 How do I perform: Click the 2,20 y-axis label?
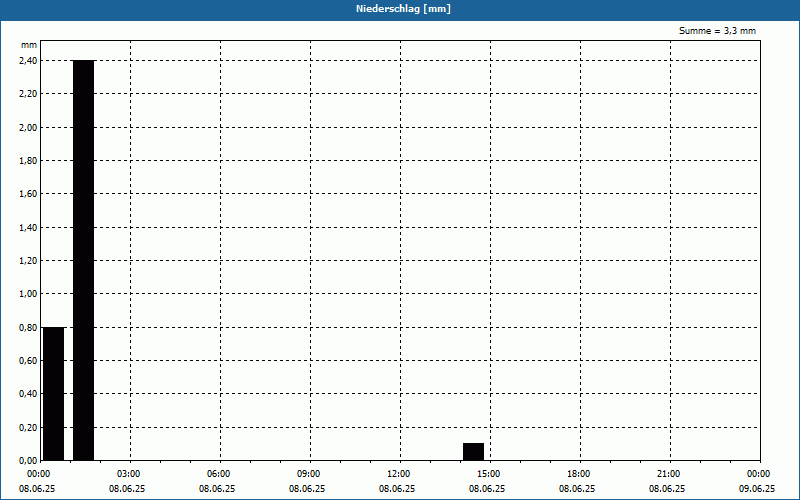(x=29, y=94)
